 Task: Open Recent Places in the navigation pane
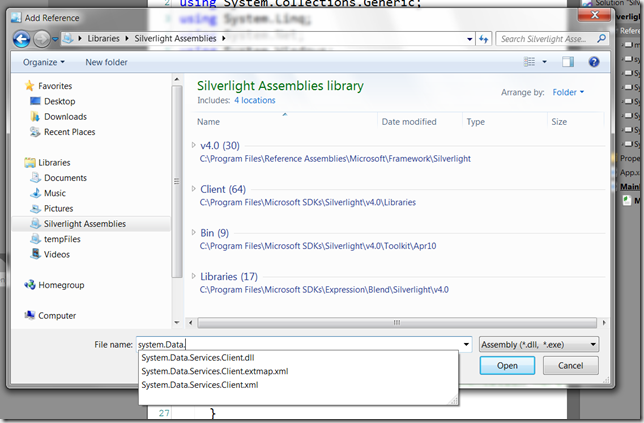click(x=69, y=132)
